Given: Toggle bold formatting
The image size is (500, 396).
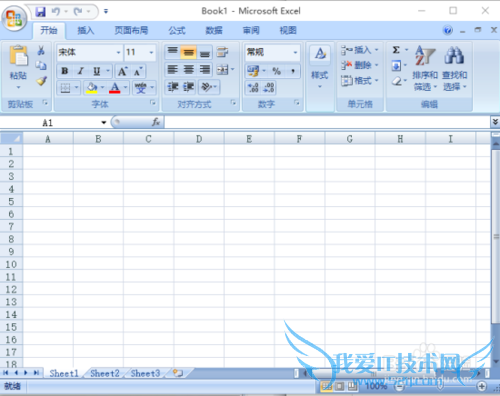Looking at the screenshot, I should coord(65,71).
